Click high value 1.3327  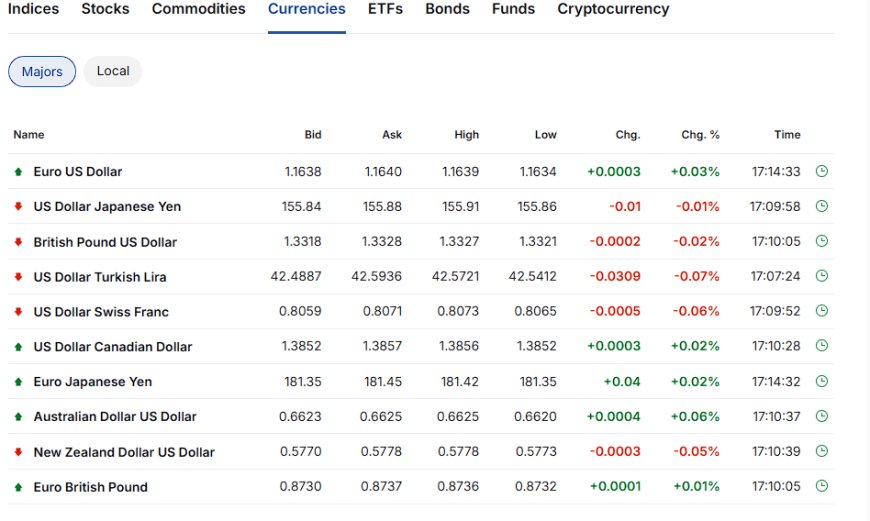[x=459, y=241]
